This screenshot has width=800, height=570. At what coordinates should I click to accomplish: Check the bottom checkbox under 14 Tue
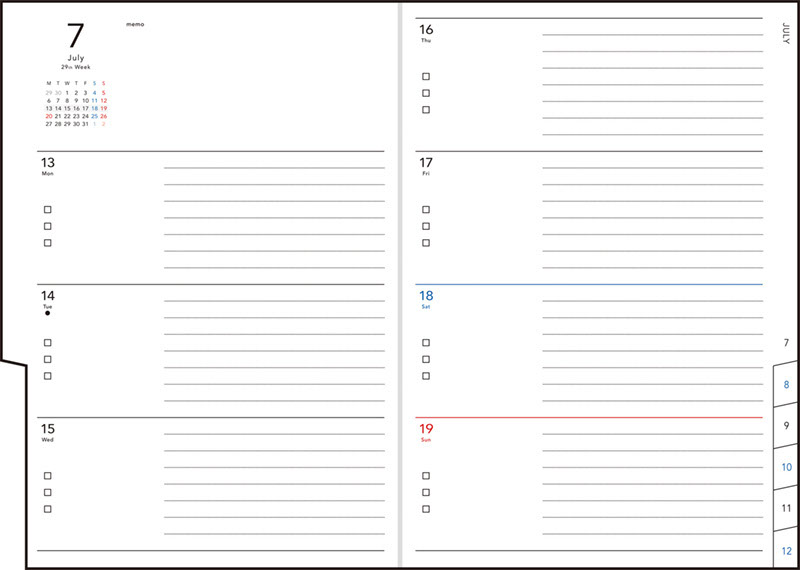47,376
